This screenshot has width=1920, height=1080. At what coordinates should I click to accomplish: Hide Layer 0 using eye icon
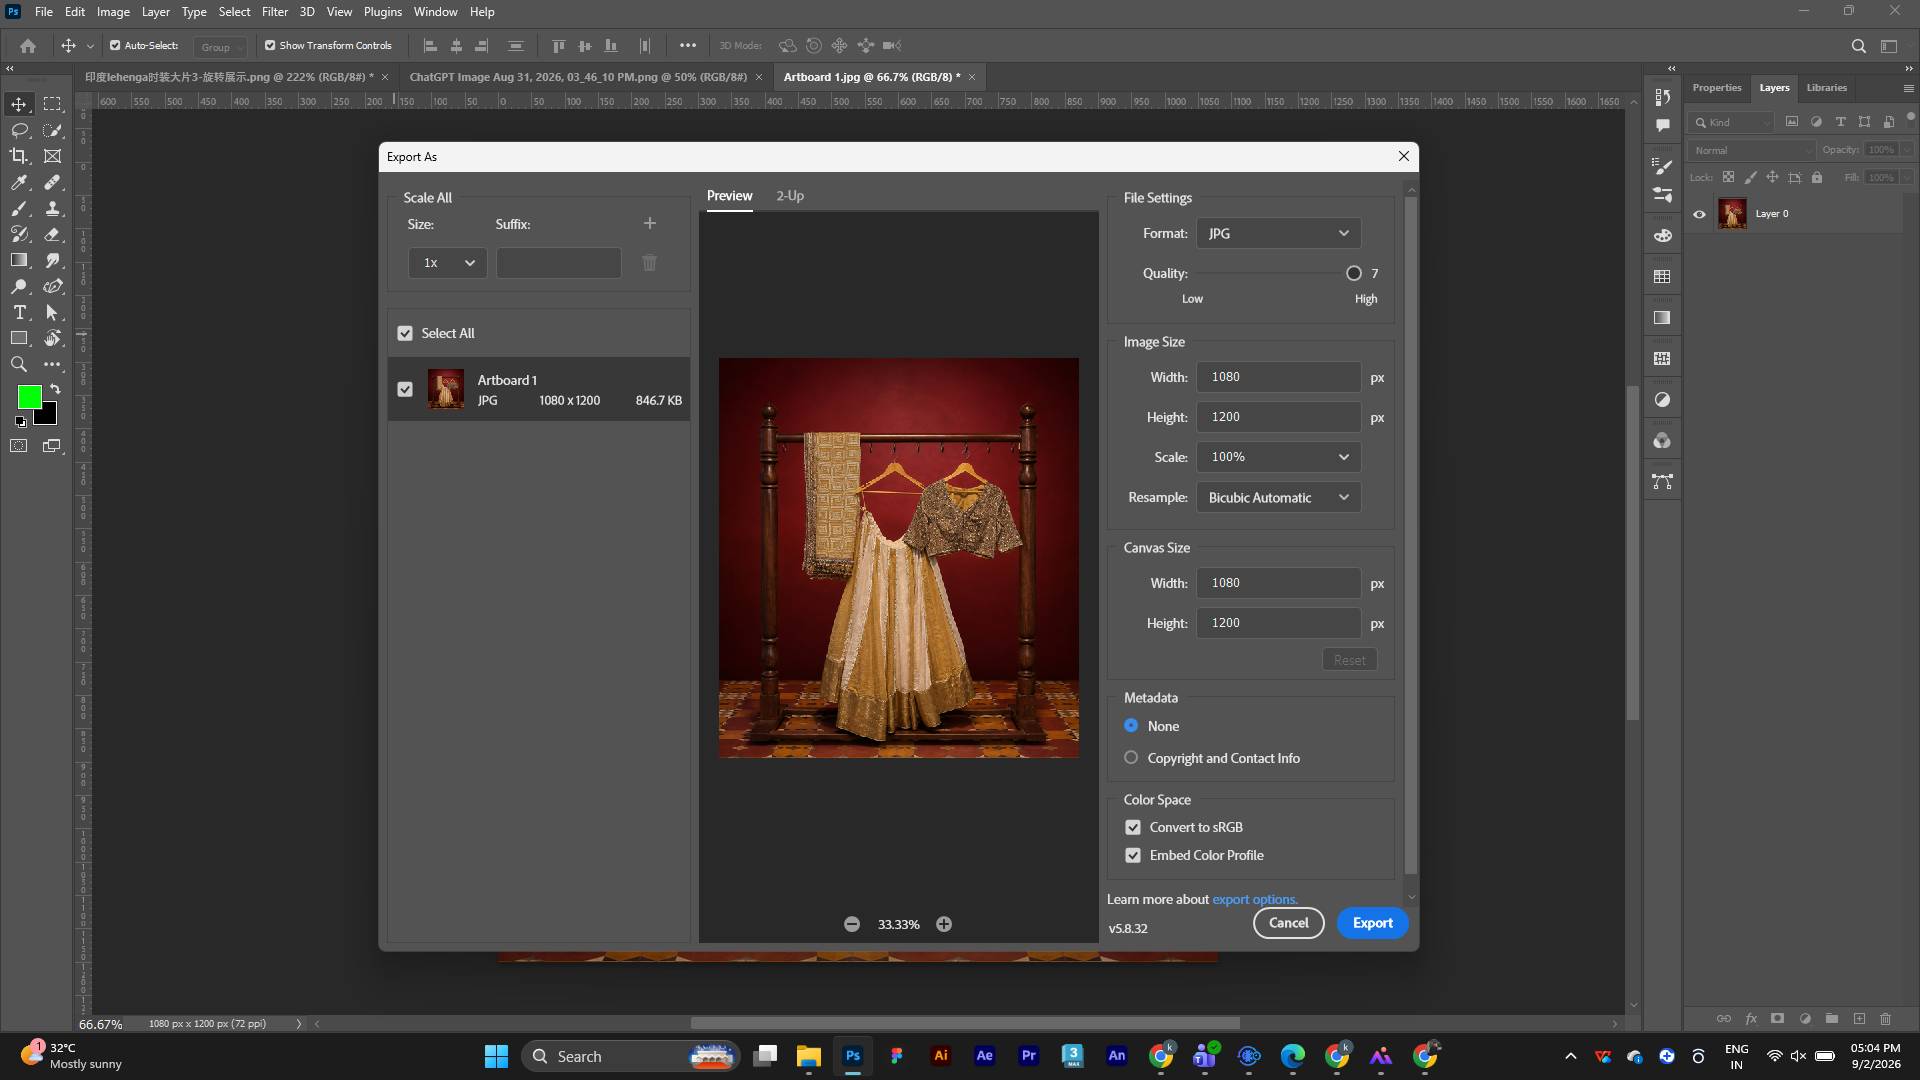1699,214
